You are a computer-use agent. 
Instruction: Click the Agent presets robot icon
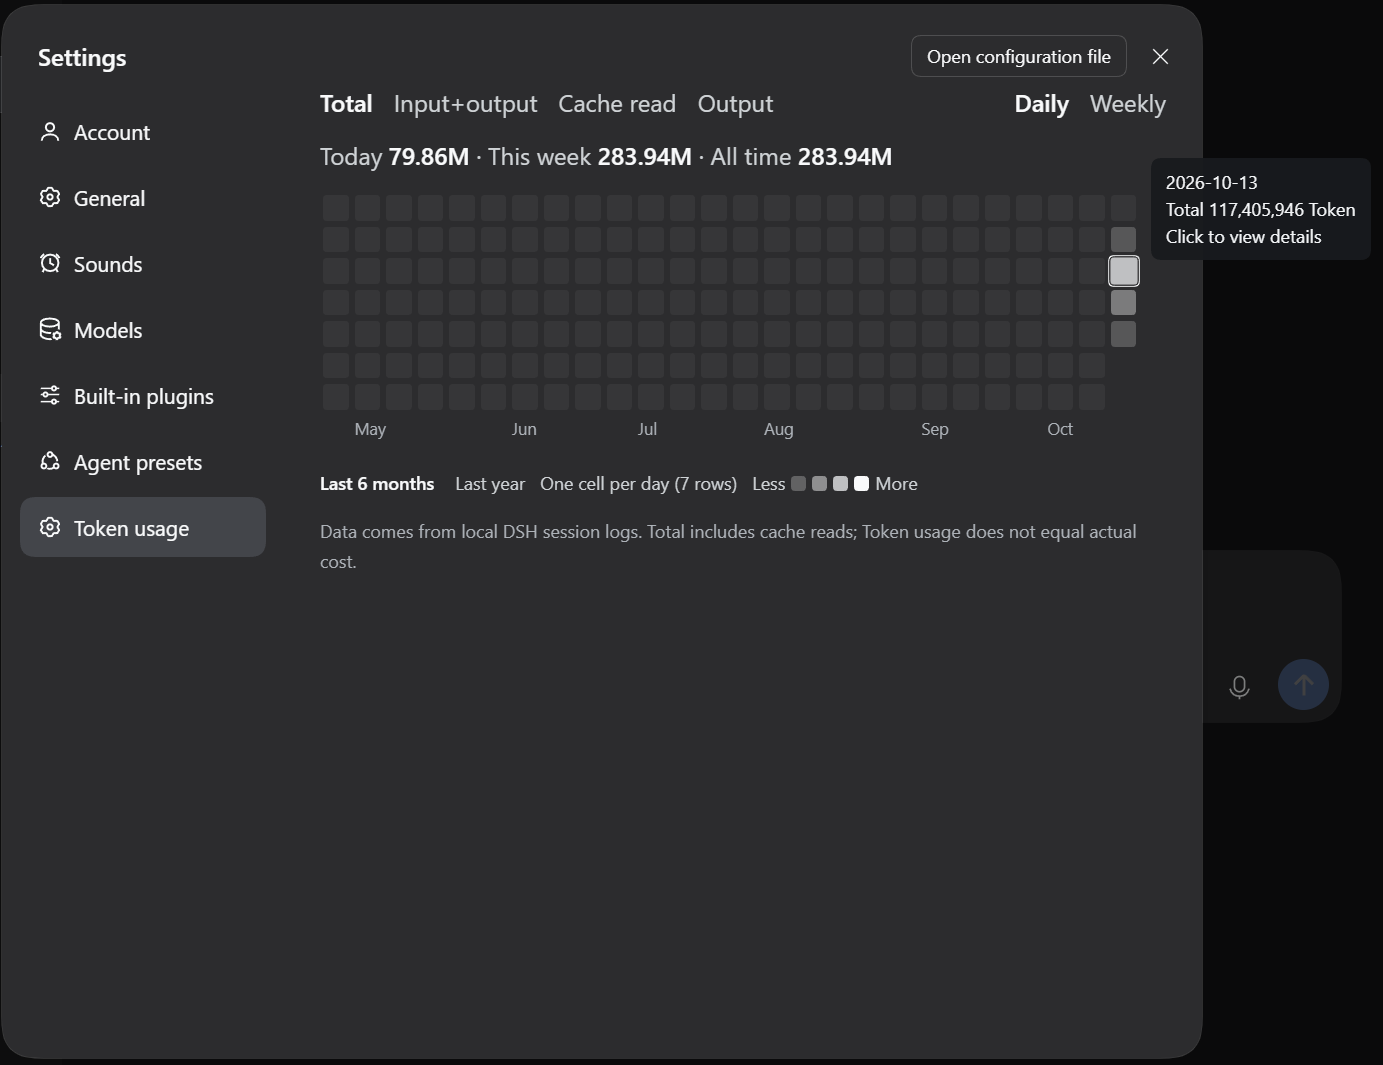click(50, 462)
